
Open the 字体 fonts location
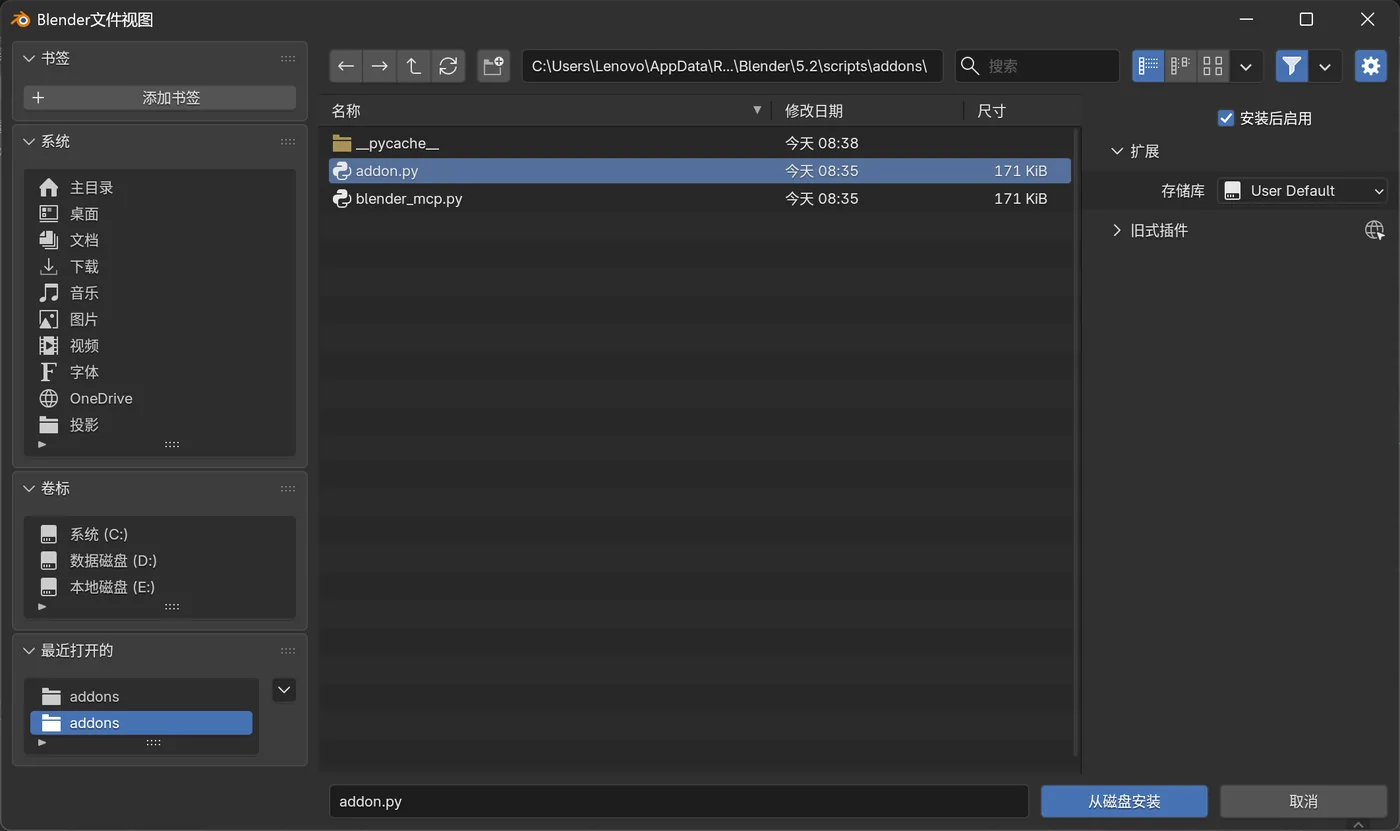coord(160,372)
